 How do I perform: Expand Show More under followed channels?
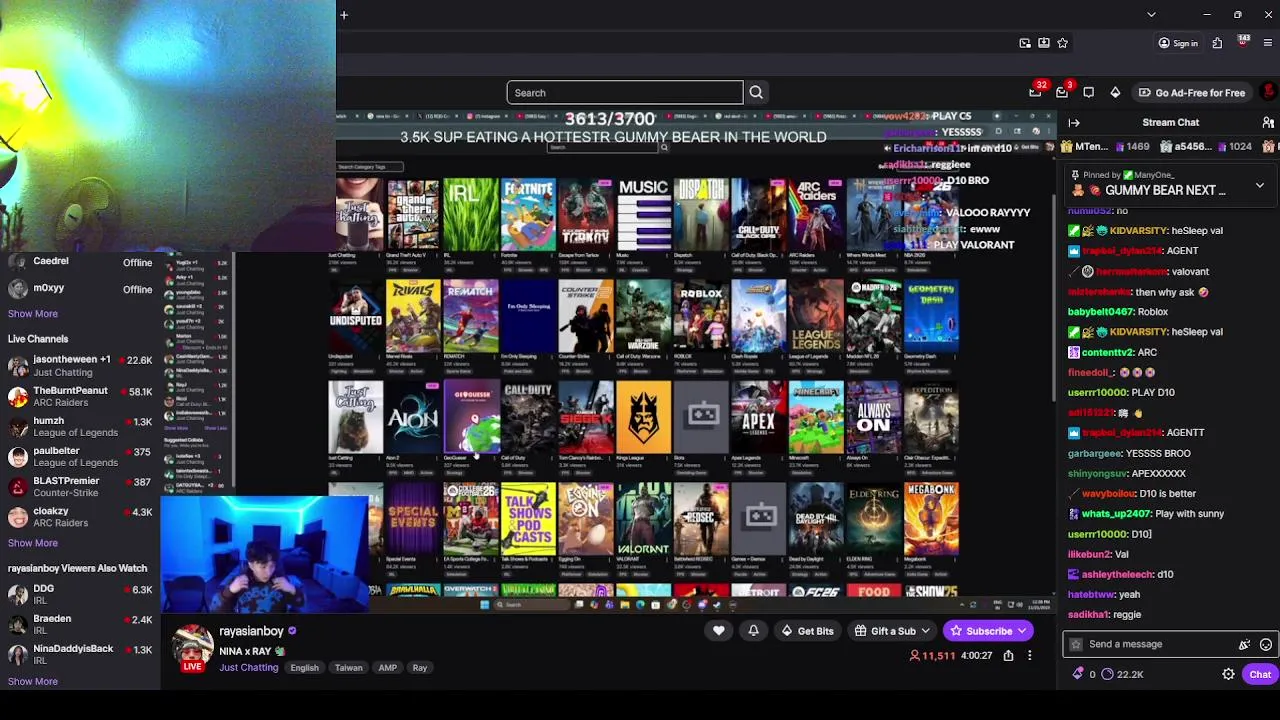33,313
